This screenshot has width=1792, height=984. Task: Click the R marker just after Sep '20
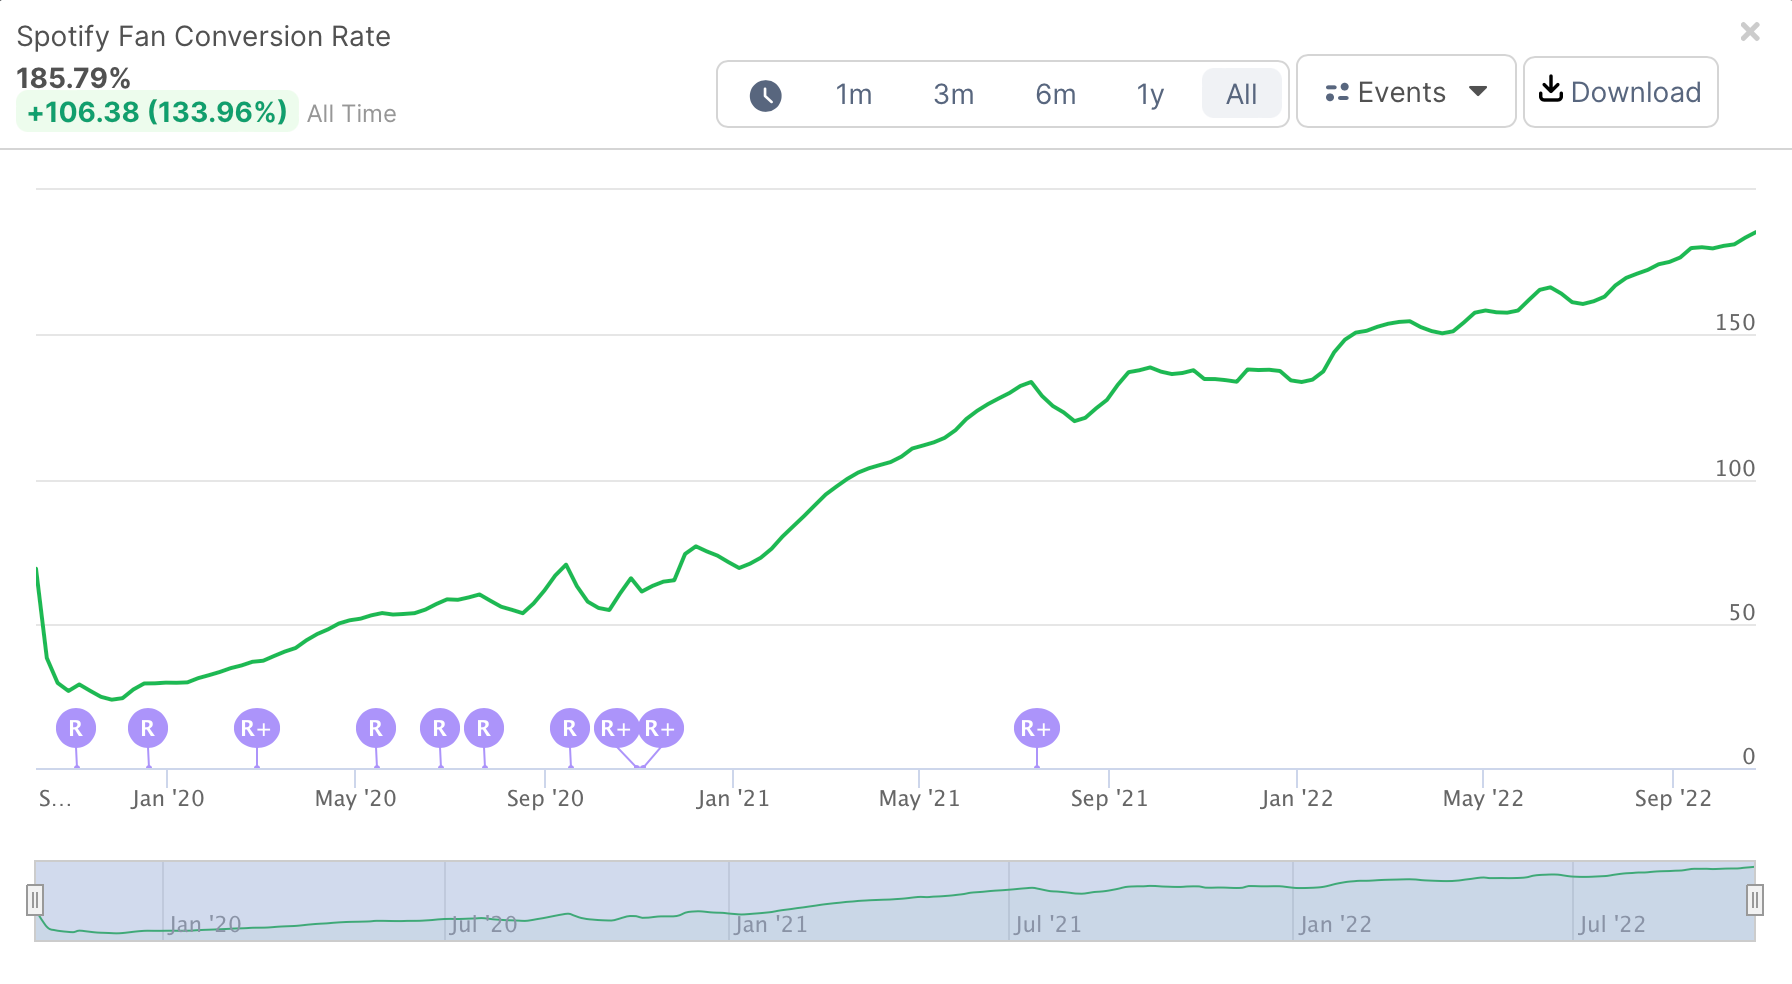tap(569, 729)
